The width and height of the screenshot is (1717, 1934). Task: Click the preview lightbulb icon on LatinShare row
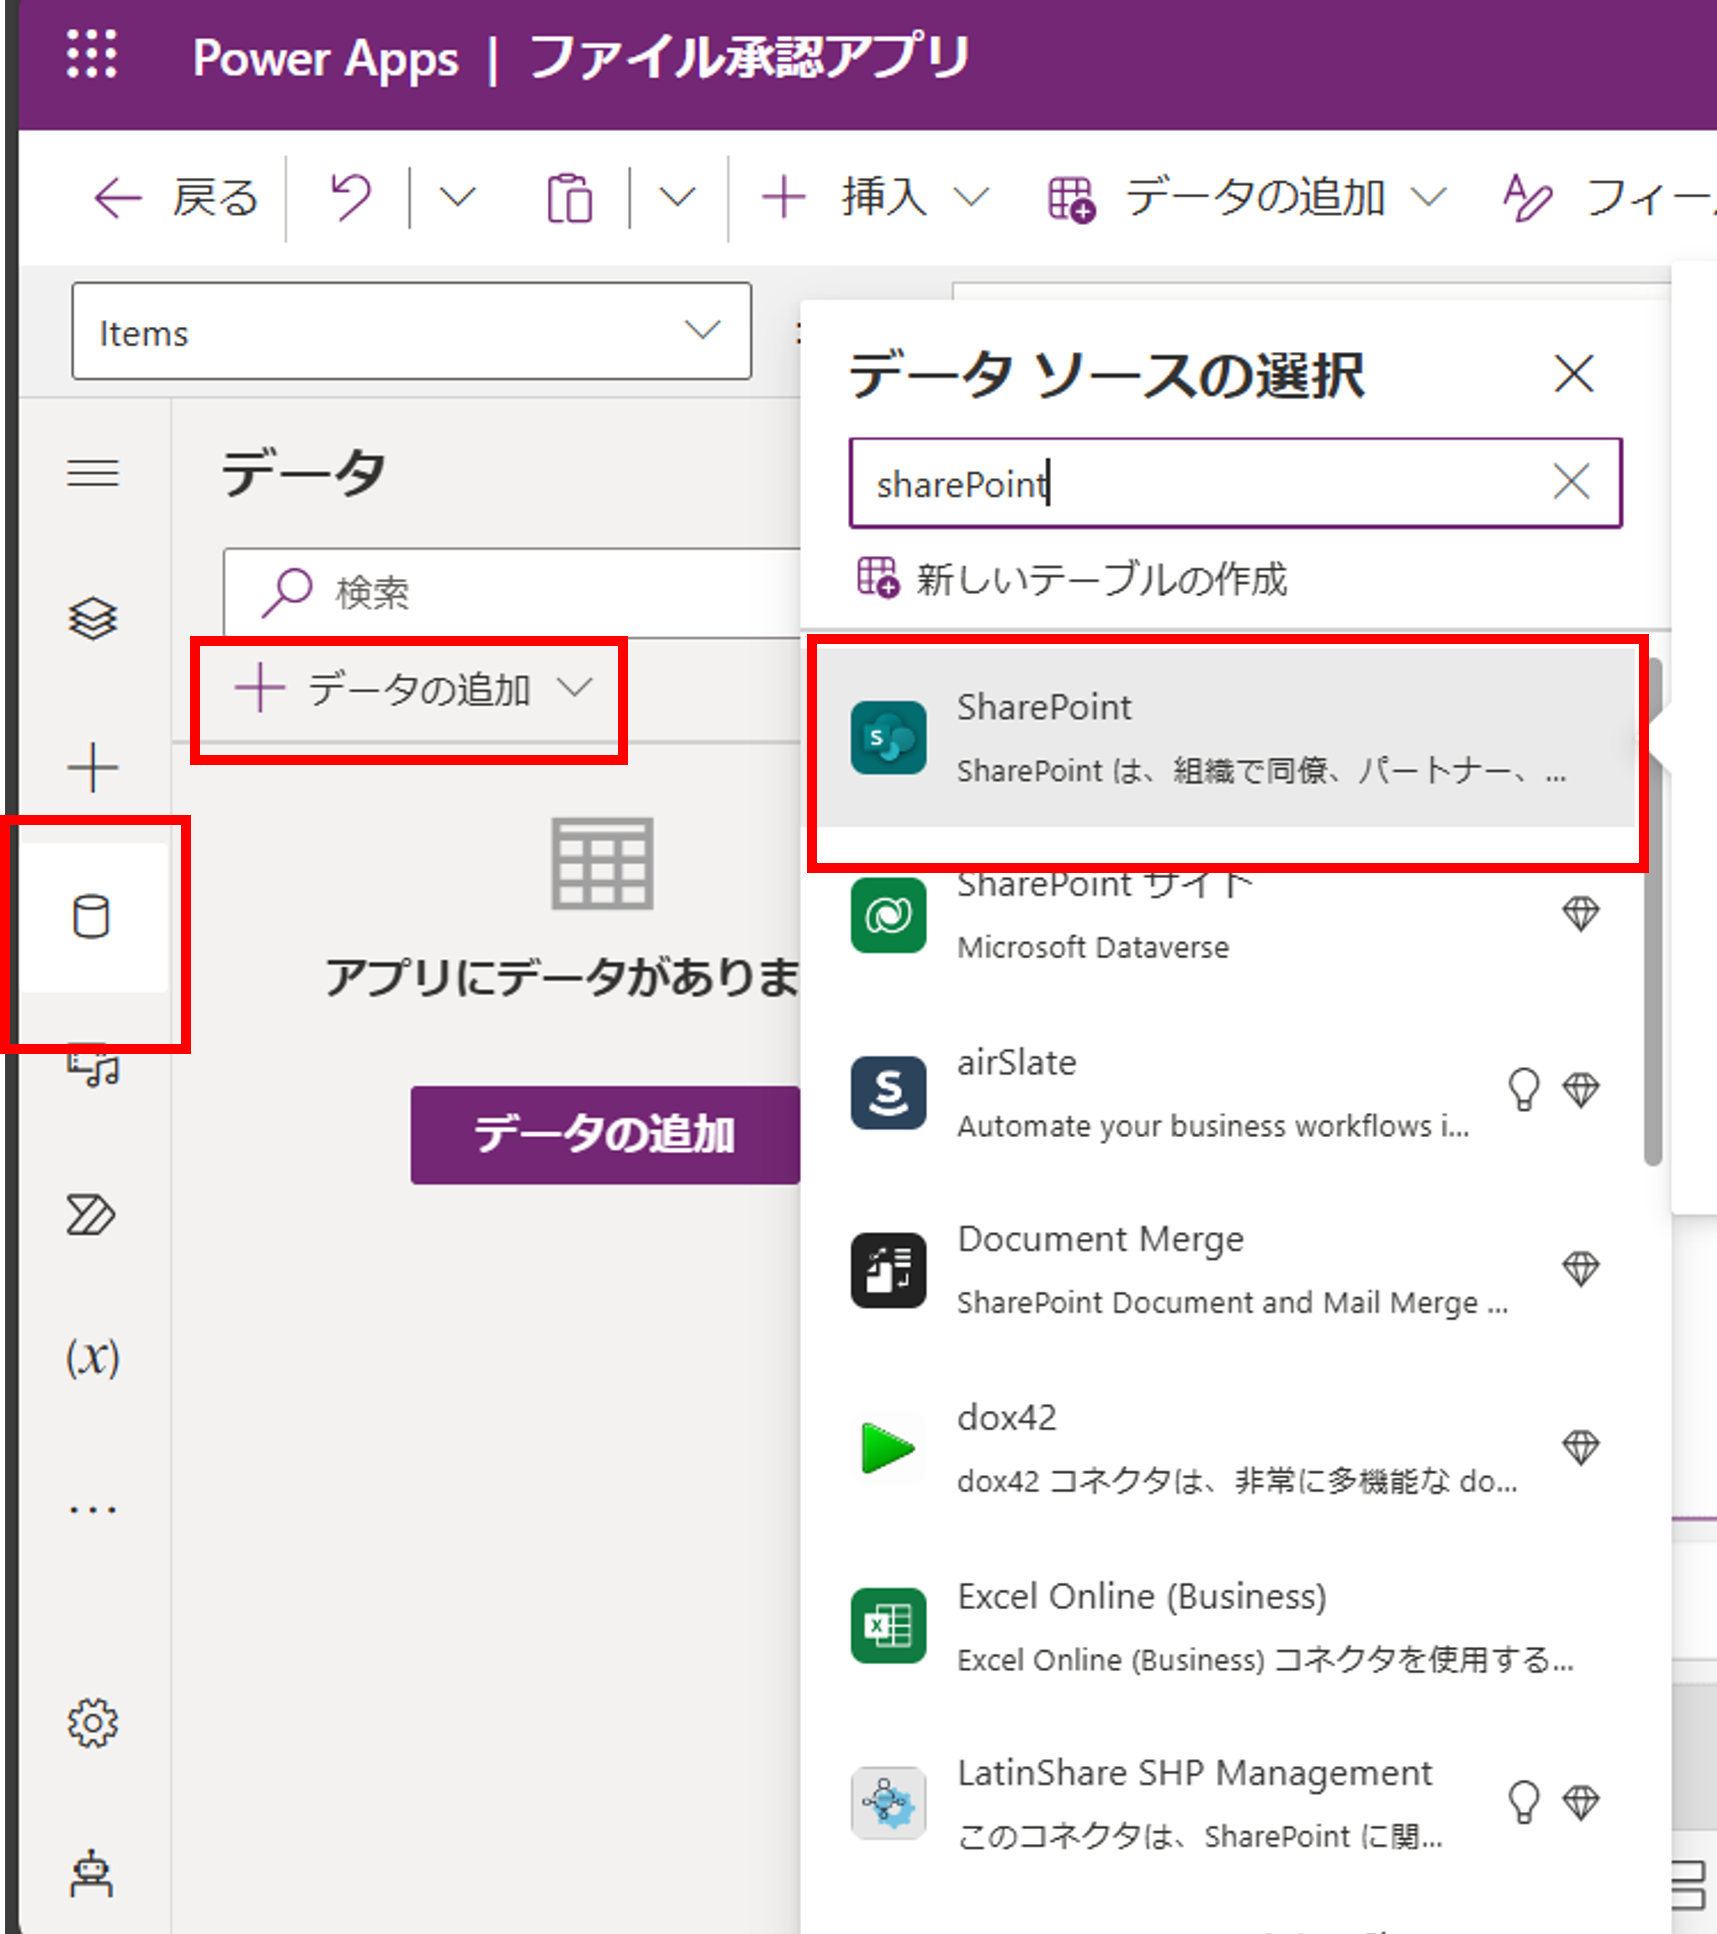[1523, 1802]
